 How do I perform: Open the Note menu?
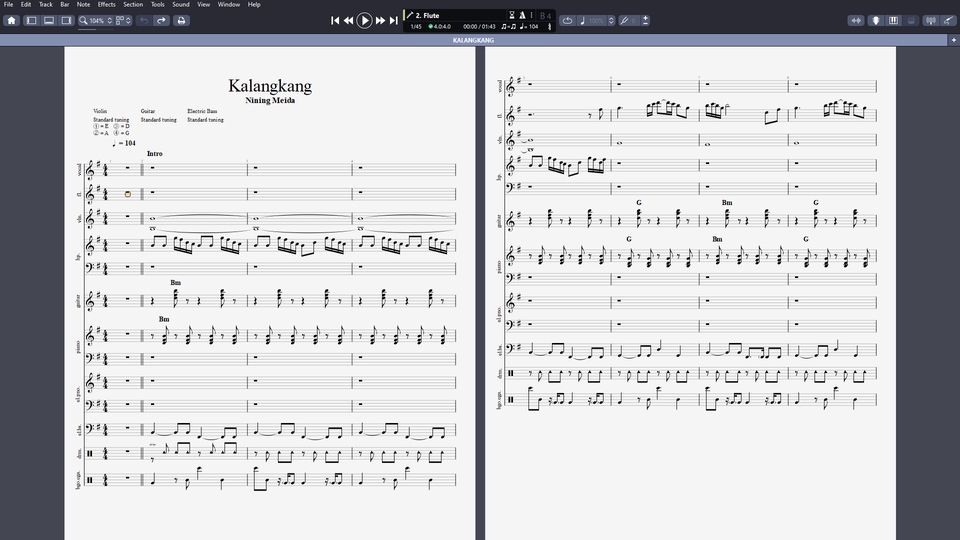[x=83, y=4]
